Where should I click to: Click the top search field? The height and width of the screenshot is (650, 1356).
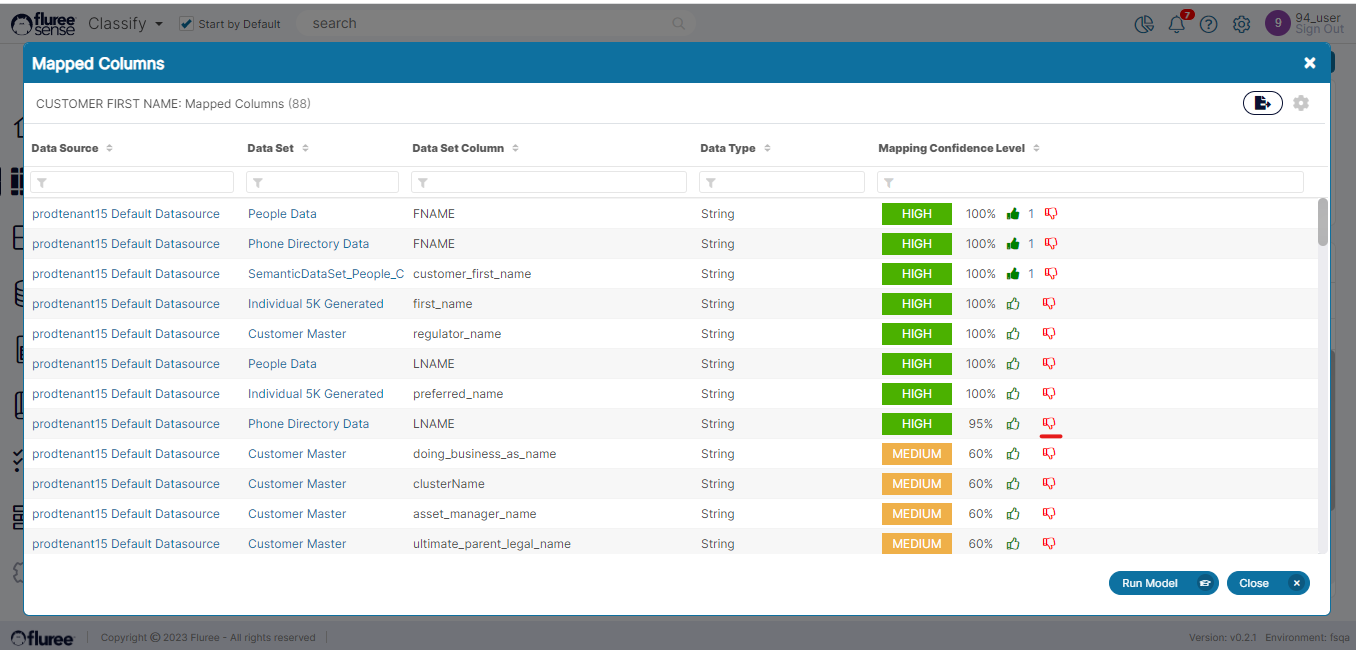[x=490, y=23]
